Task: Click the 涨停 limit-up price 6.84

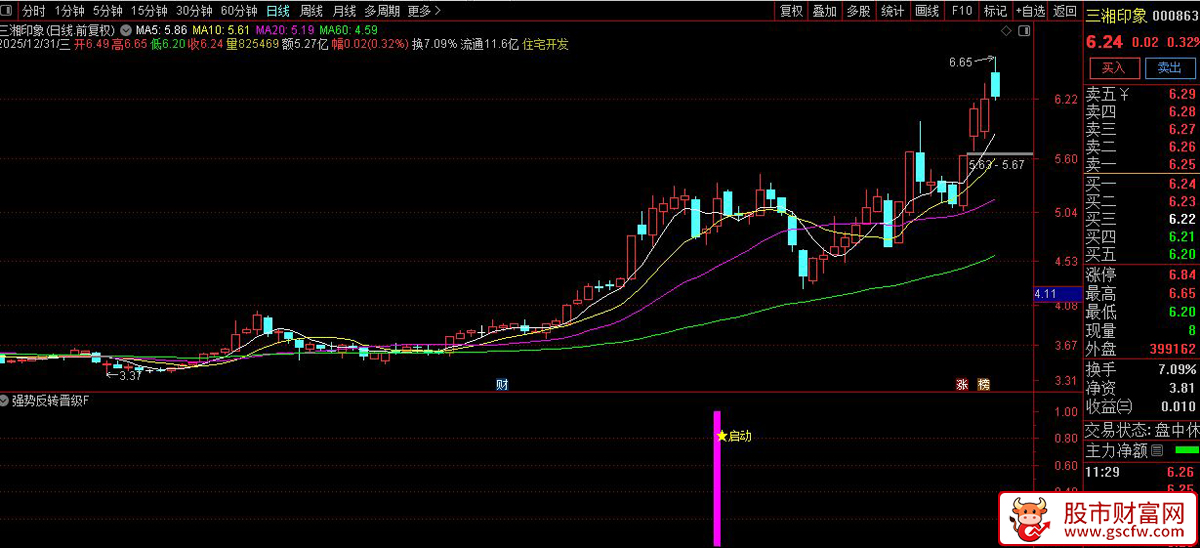Action: [1181, 275]
